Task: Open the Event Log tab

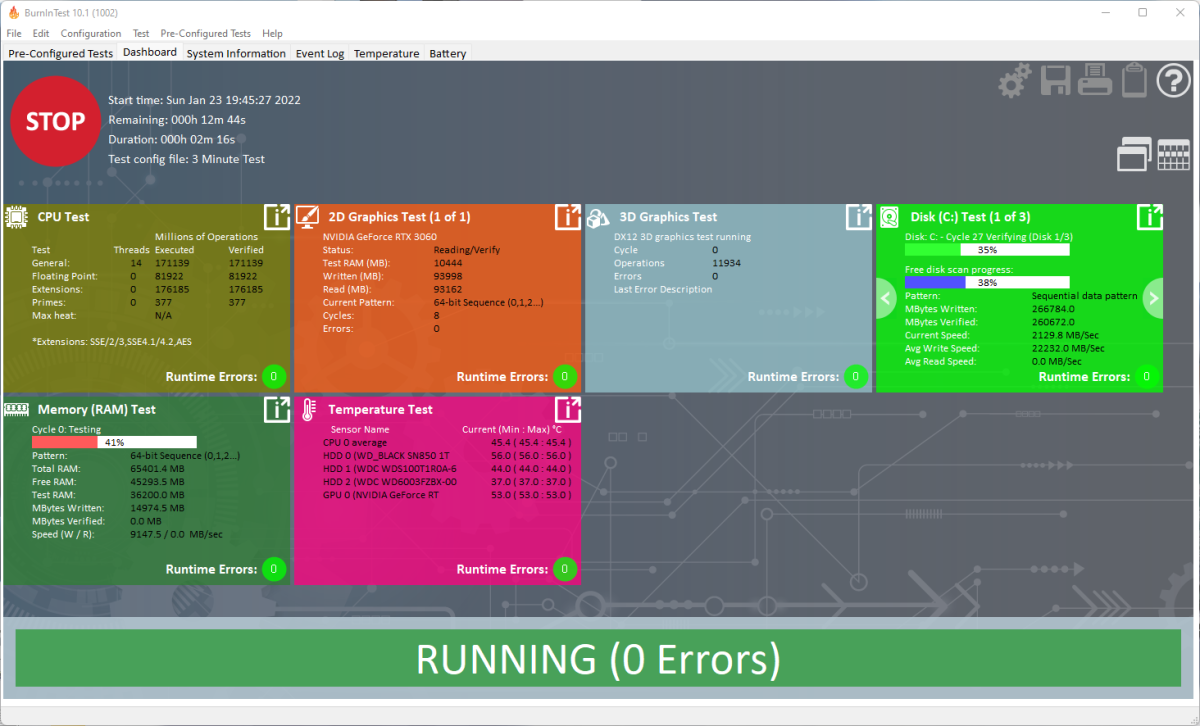Action: tap(320, 53)
